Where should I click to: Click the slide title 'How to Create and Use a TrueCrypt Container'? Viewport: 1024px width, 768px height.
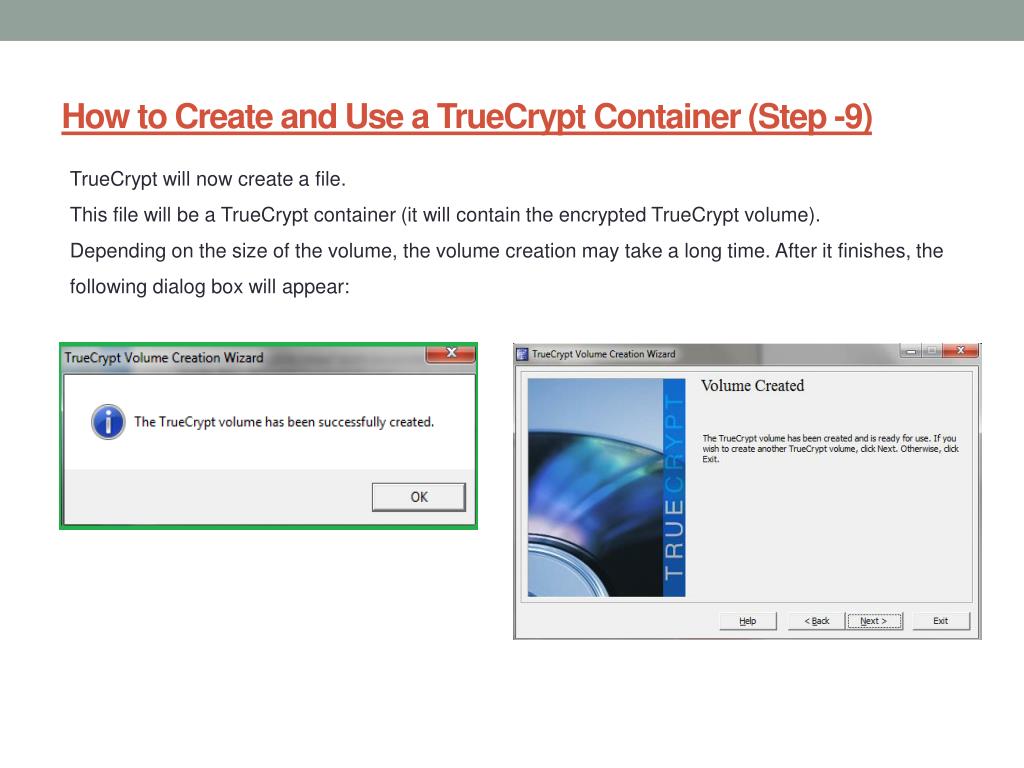tap(467, 116)
